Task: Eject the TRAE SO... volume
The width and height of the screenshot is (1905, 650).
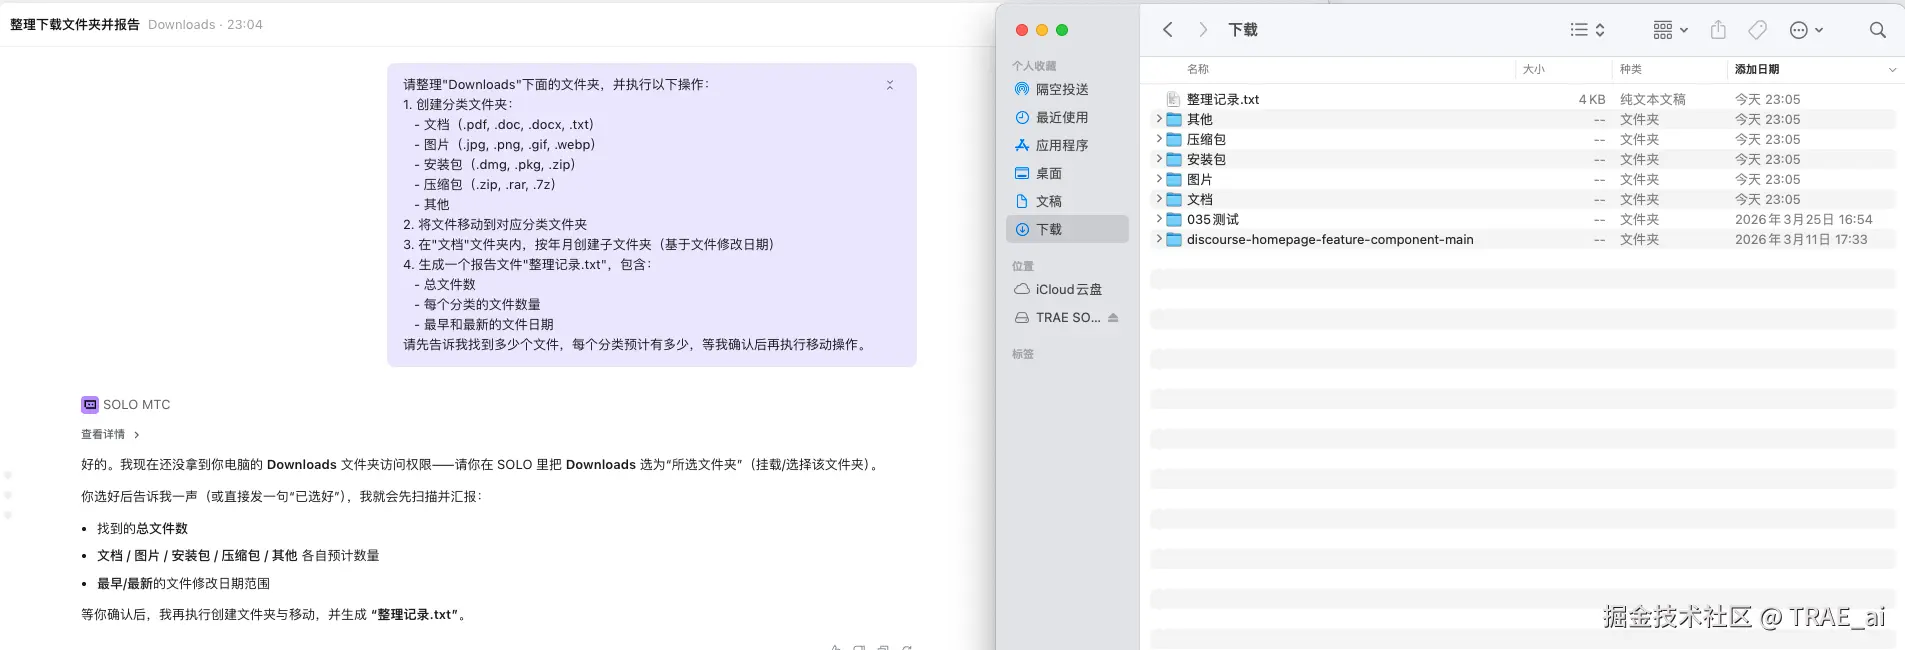Action: 1113,317
